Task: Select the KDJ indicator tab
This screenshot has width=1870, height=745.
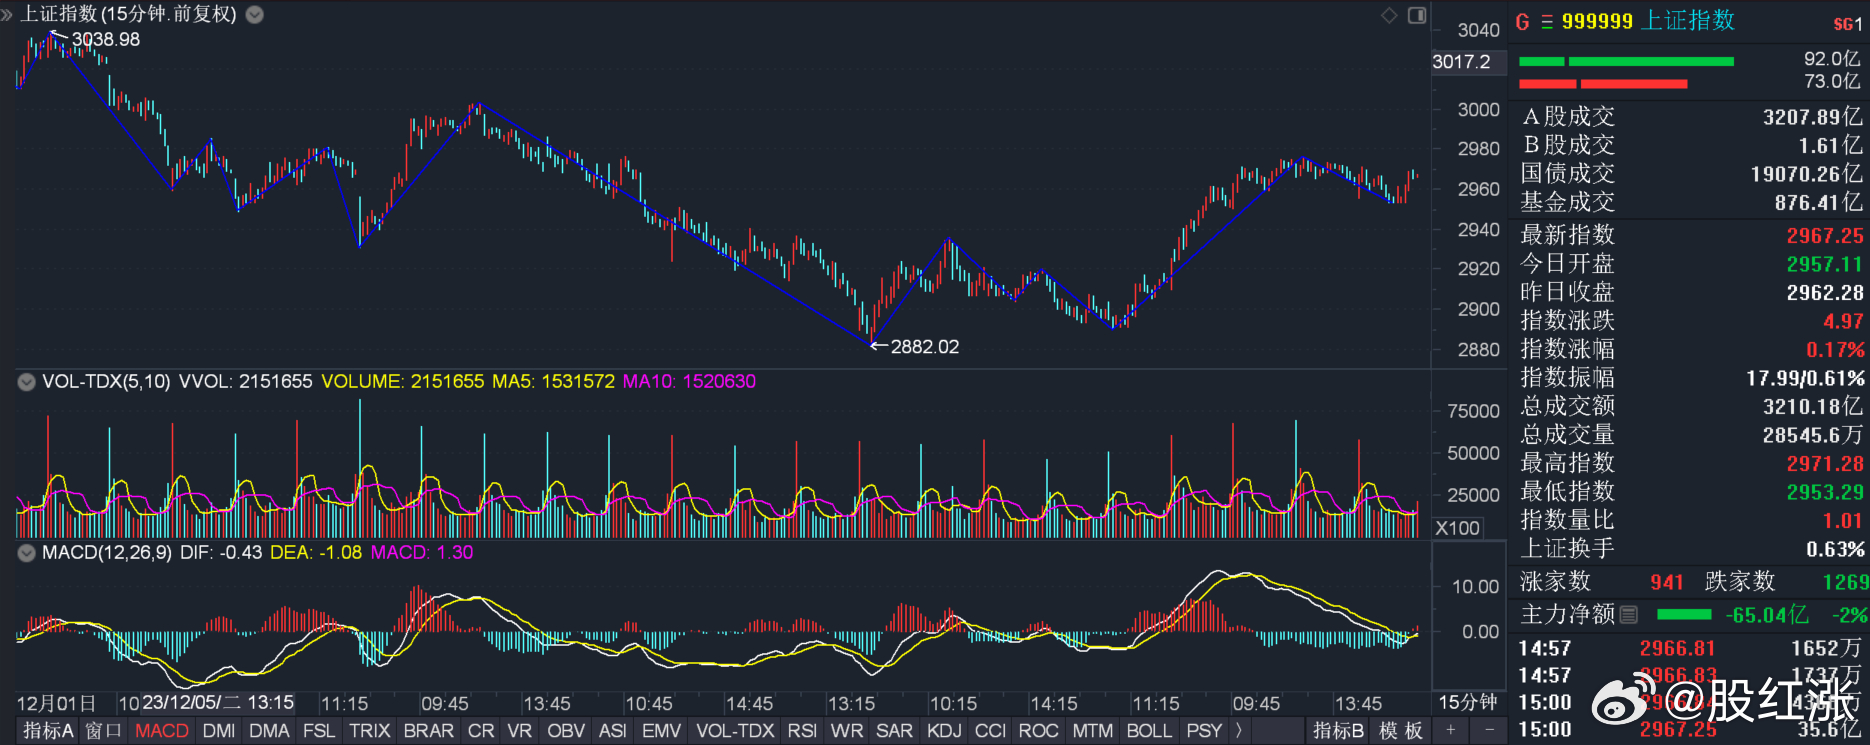Action: coord(942,731)
